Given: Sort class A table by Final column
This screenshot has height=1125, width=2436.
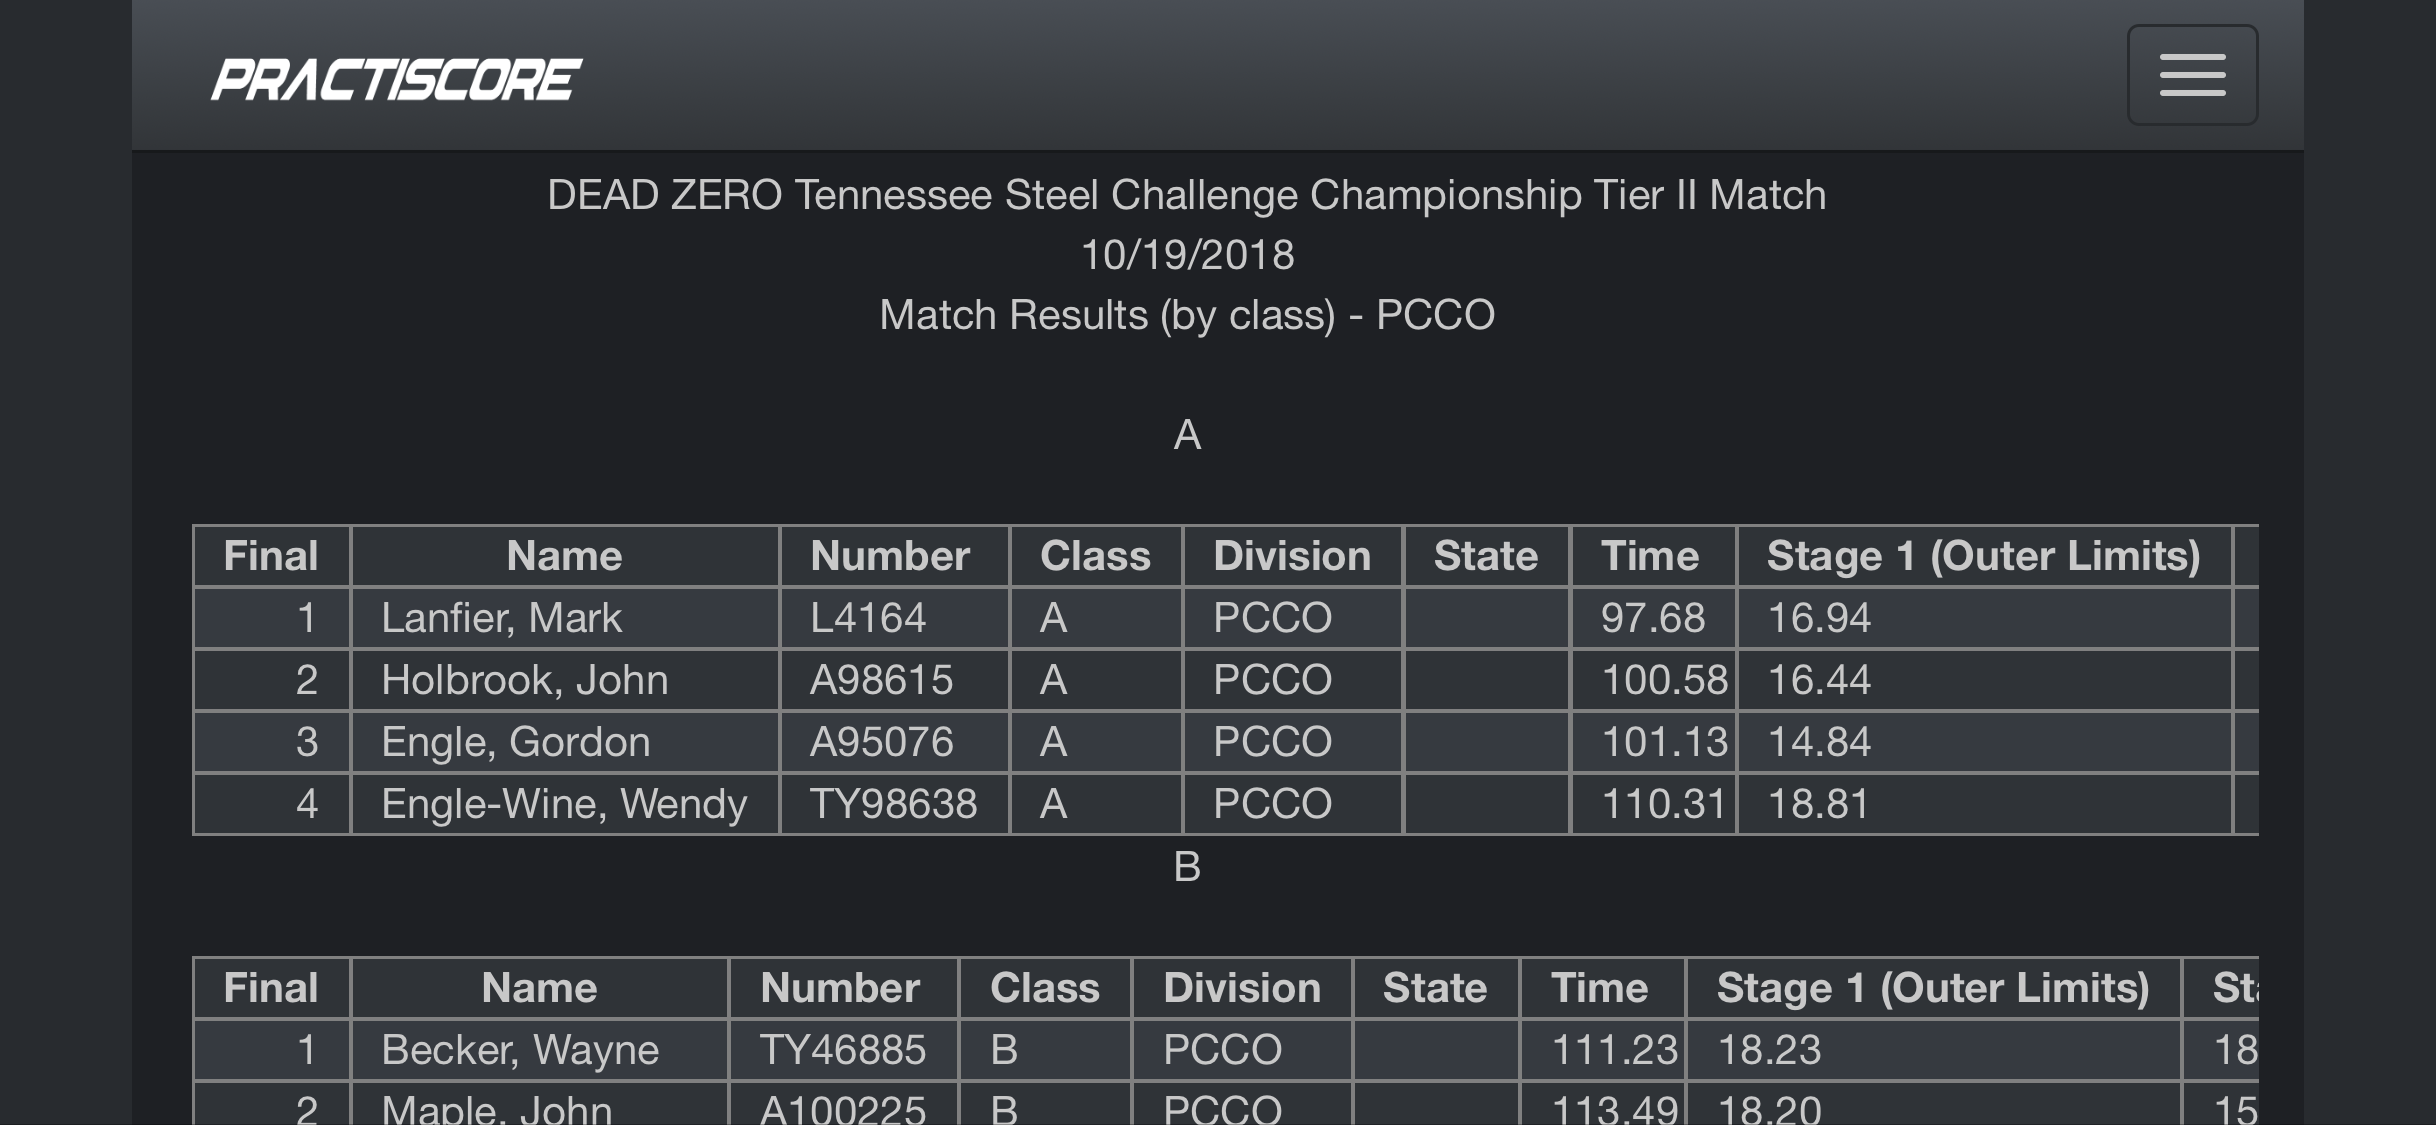Looking at the screenshot, I should tap(271, 556).
